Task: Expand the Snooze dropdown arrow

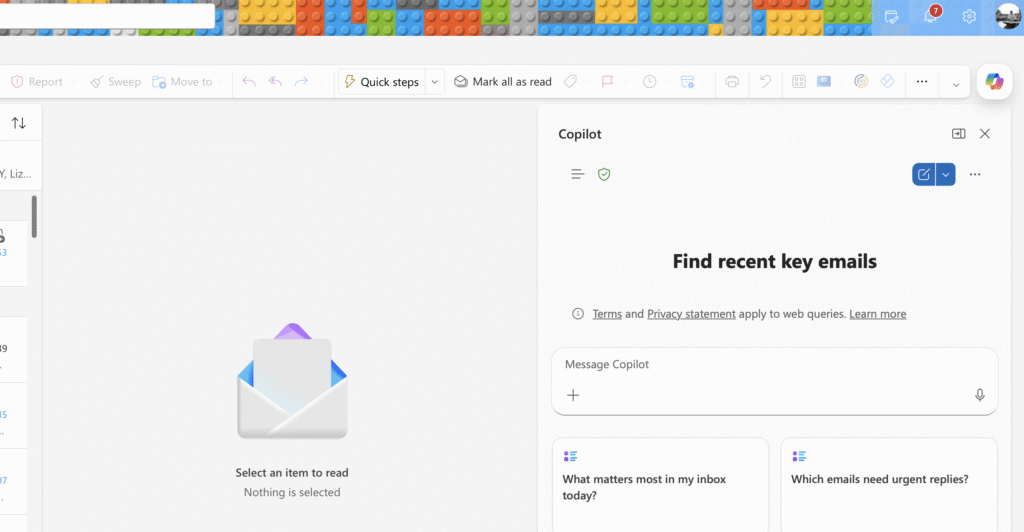Action: [666, 82]
